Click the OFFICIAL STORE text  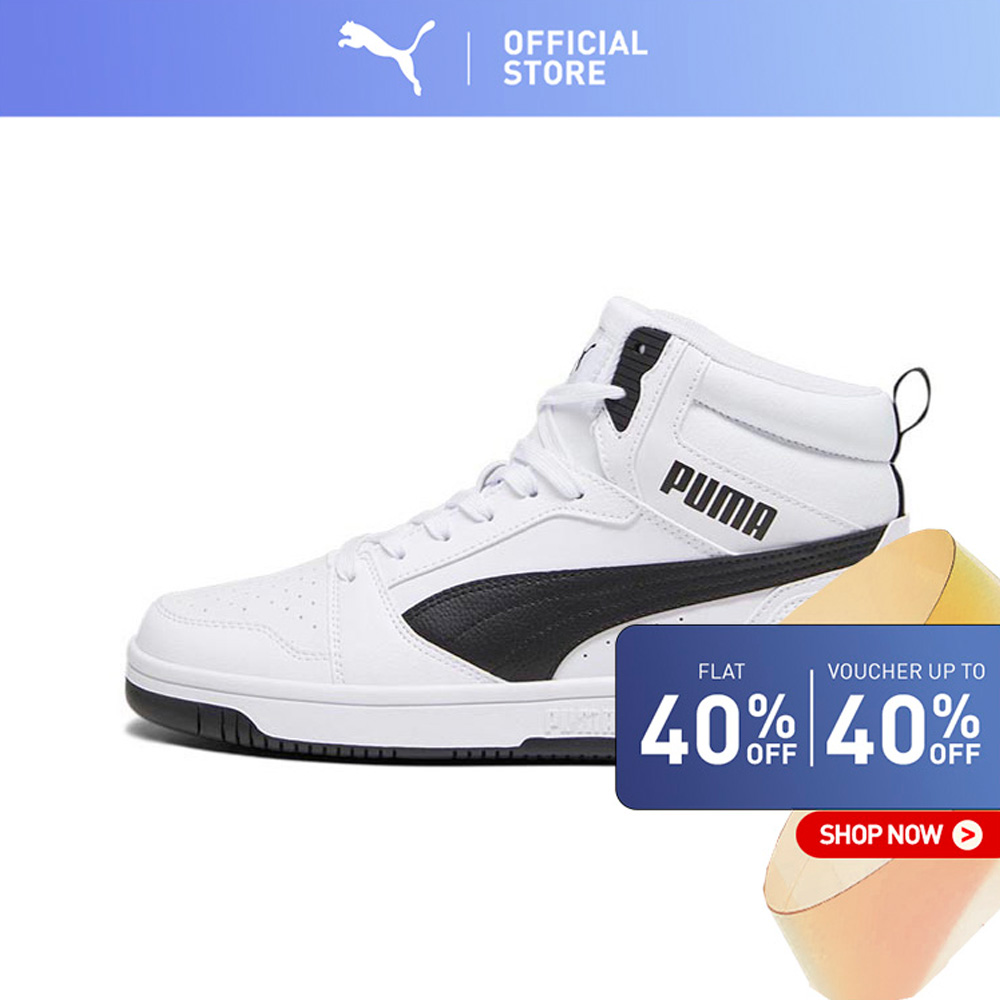click(575, 58)
